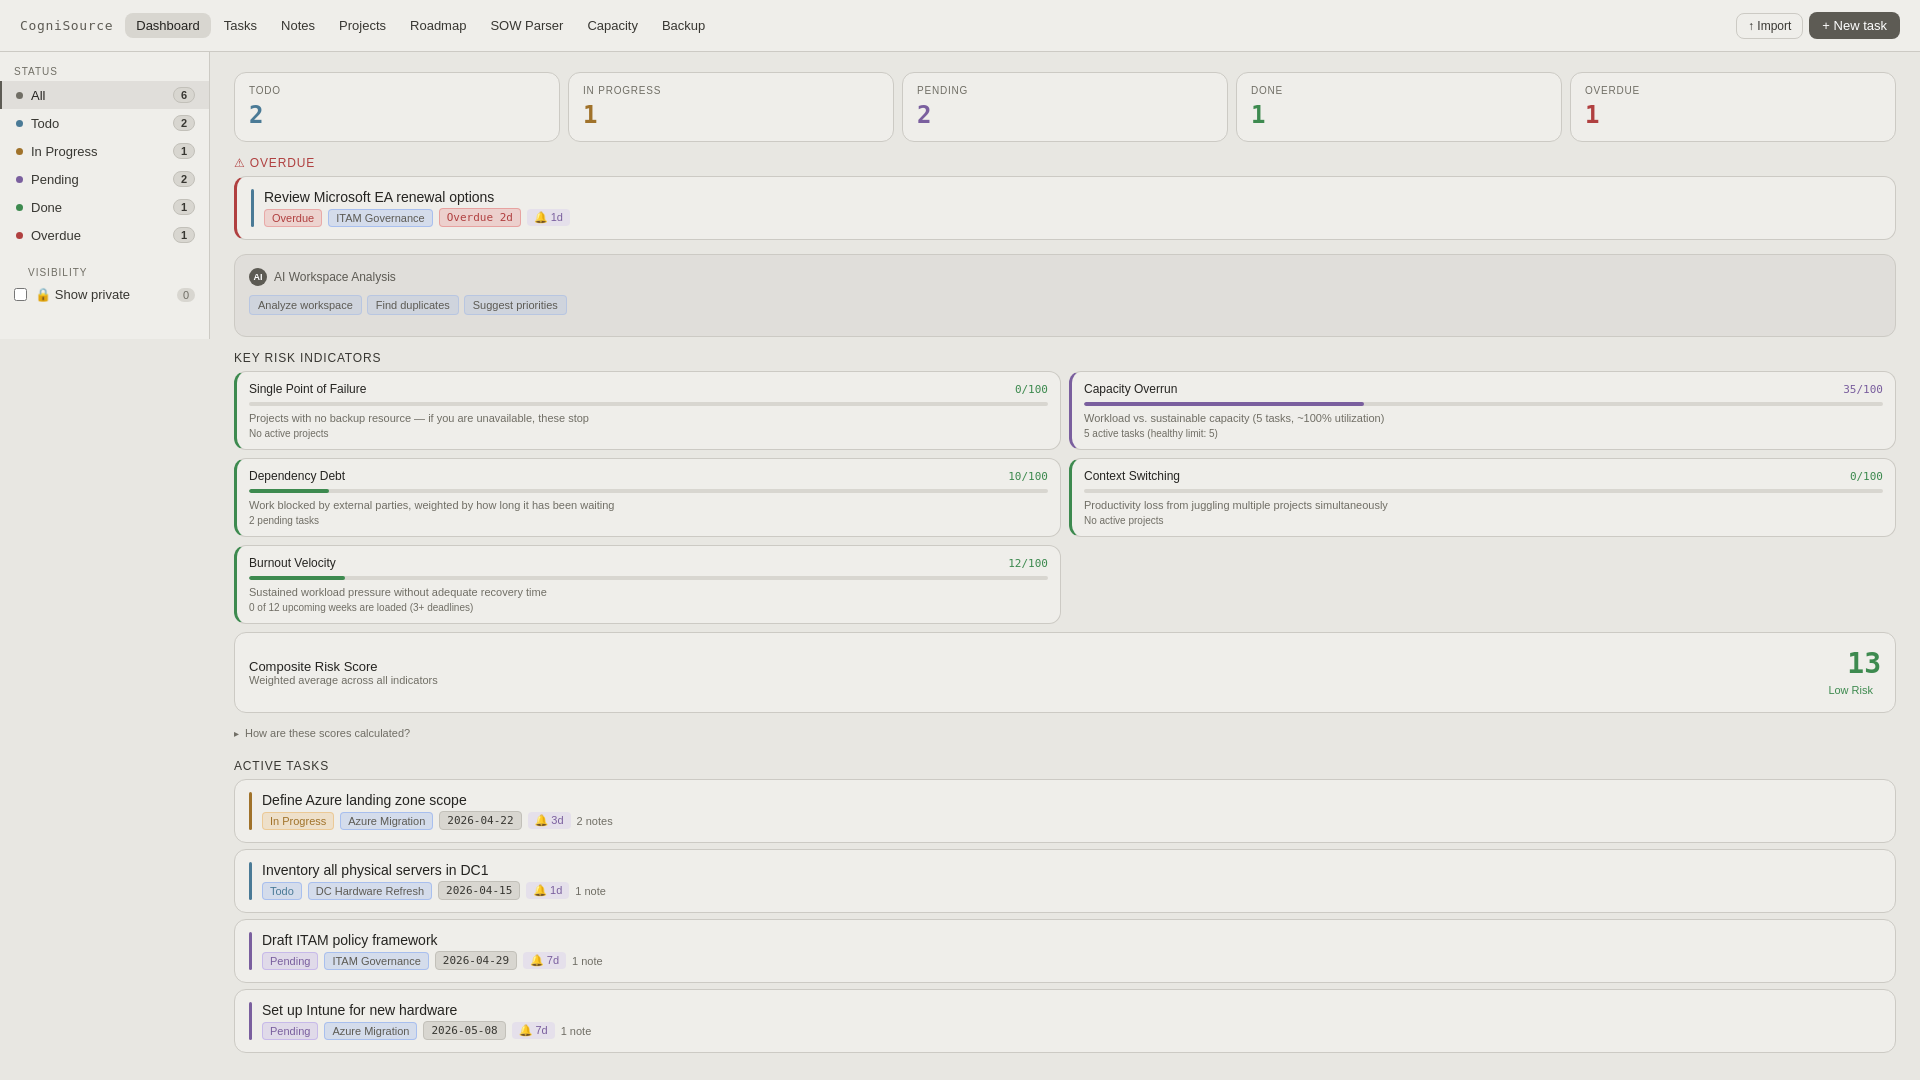The height and width of the screenshot is (1080, 1920).
Task: Open the Review Microsoft EA renewal task
Action: coord(379,197)
